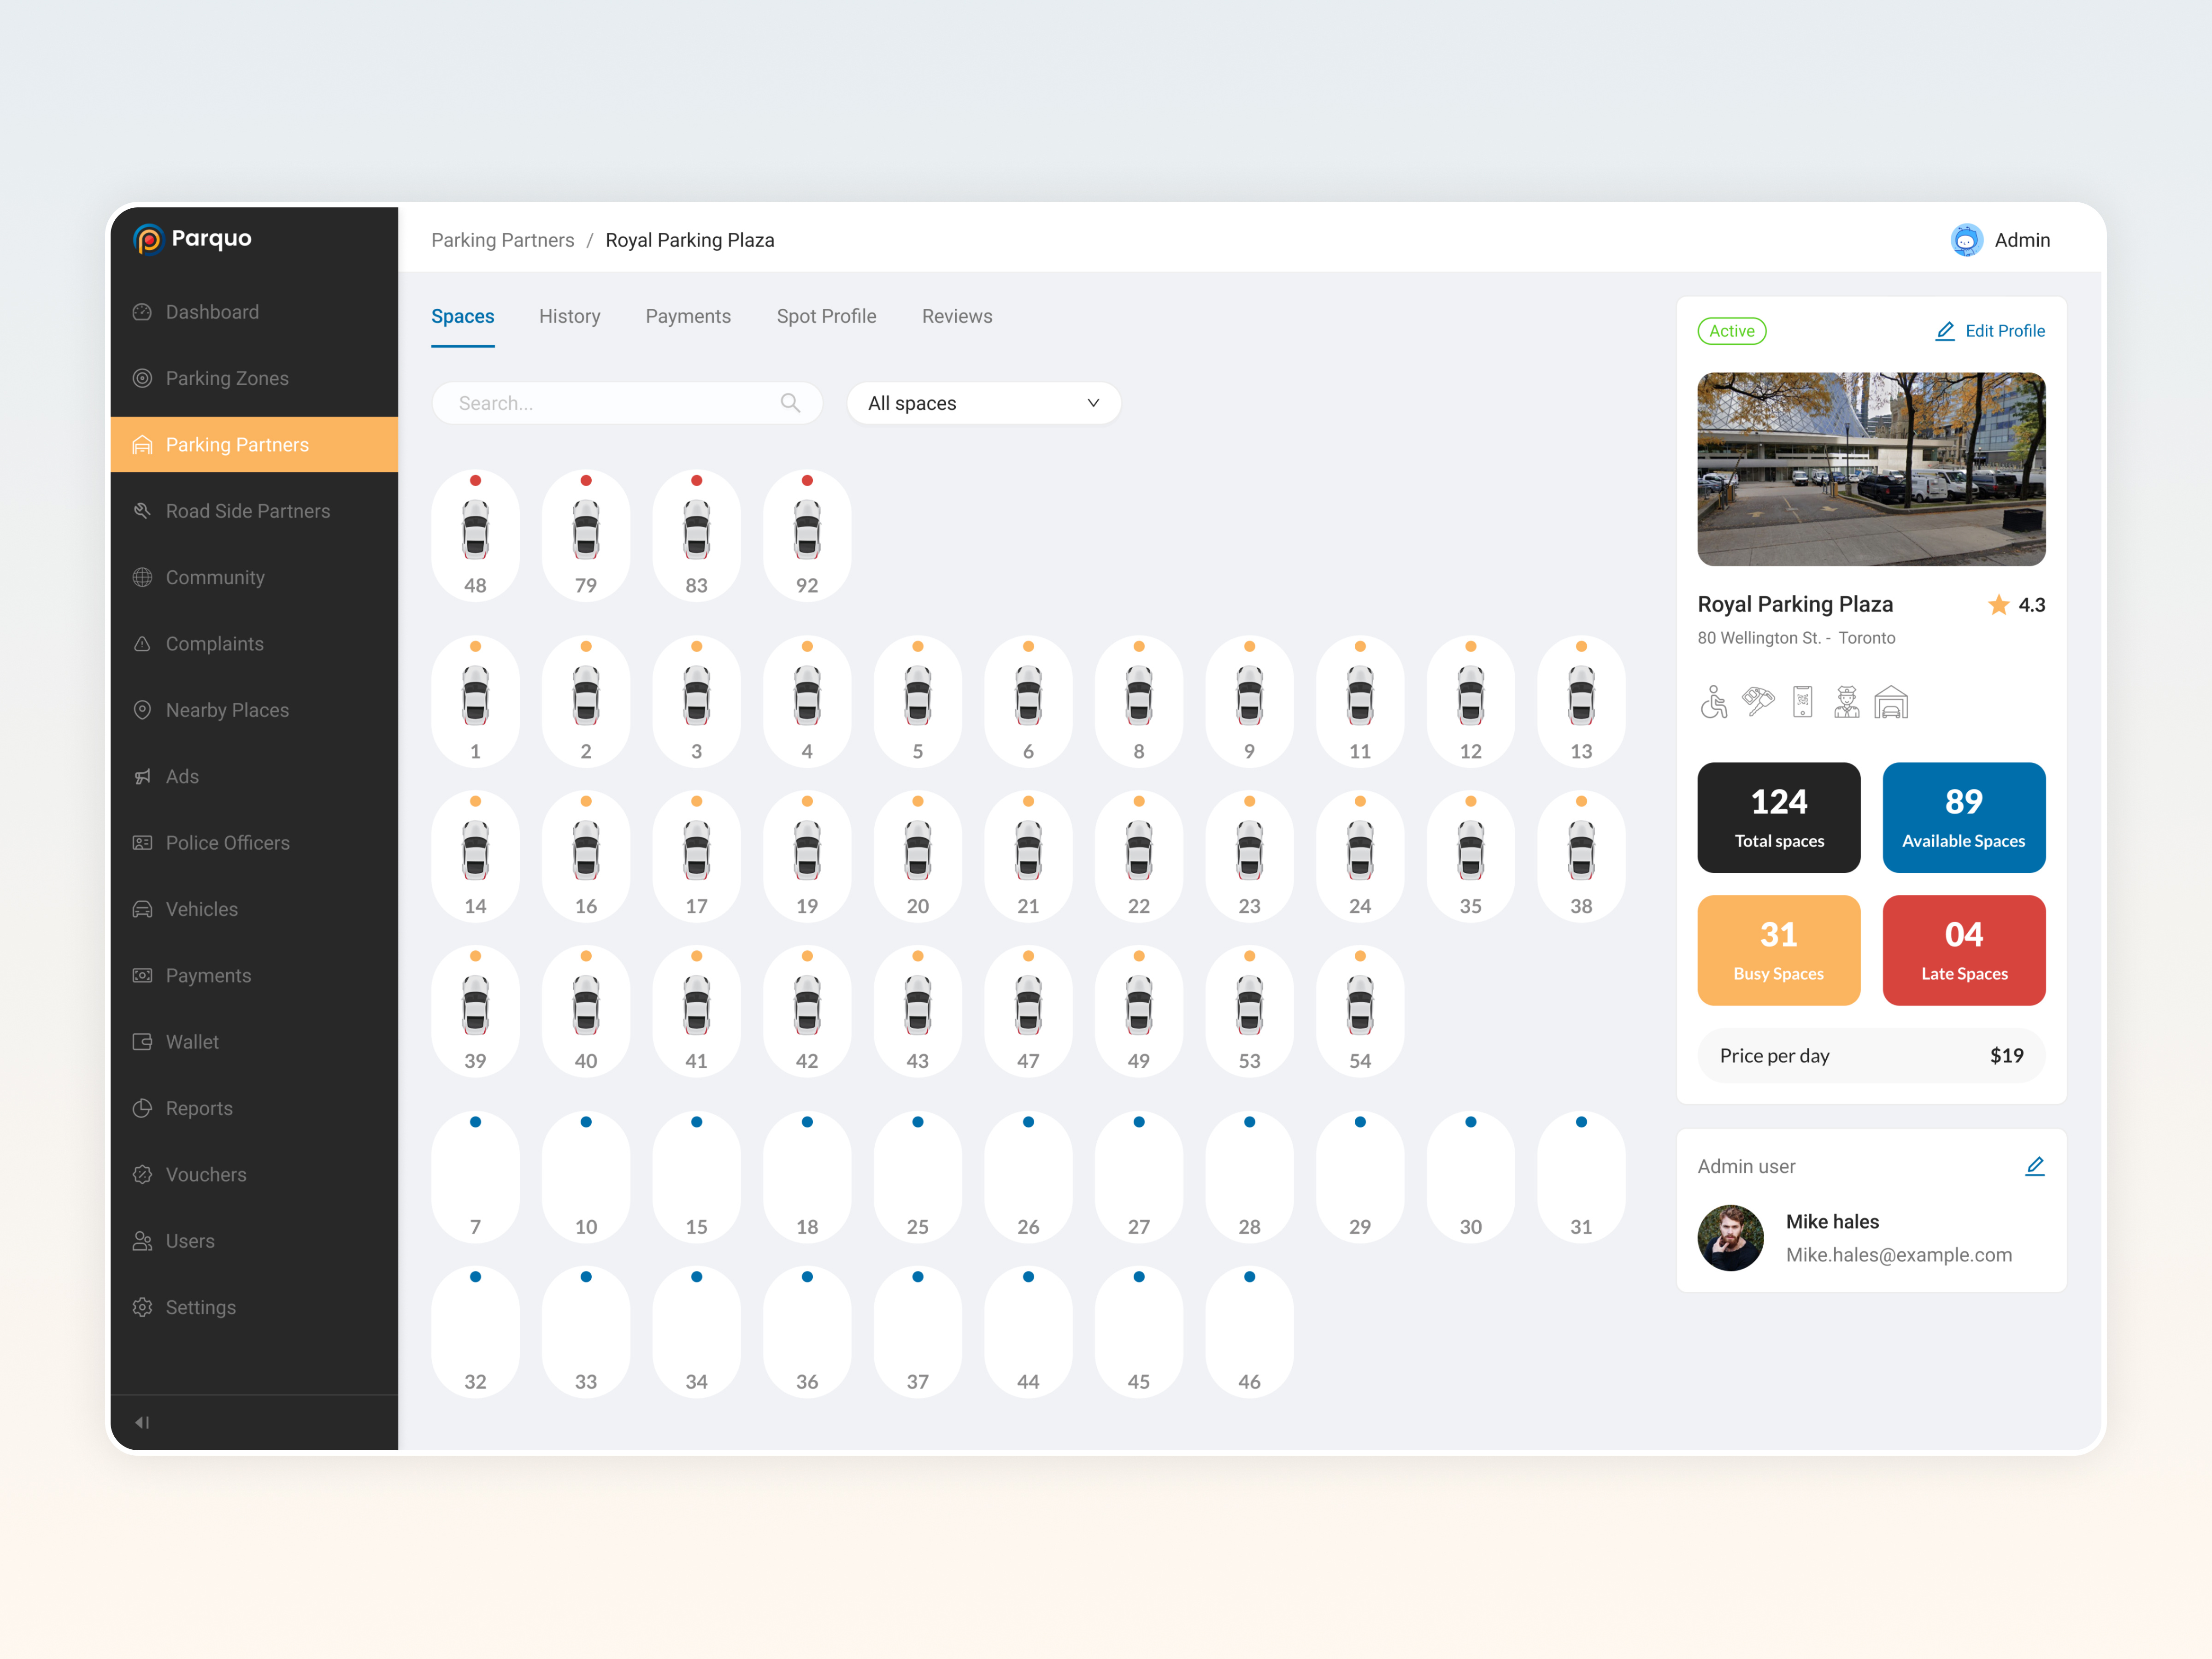The height and width of the screenshot is (1659, 2212).
Task: Select late parking space 48
Action: coord(475,536)
